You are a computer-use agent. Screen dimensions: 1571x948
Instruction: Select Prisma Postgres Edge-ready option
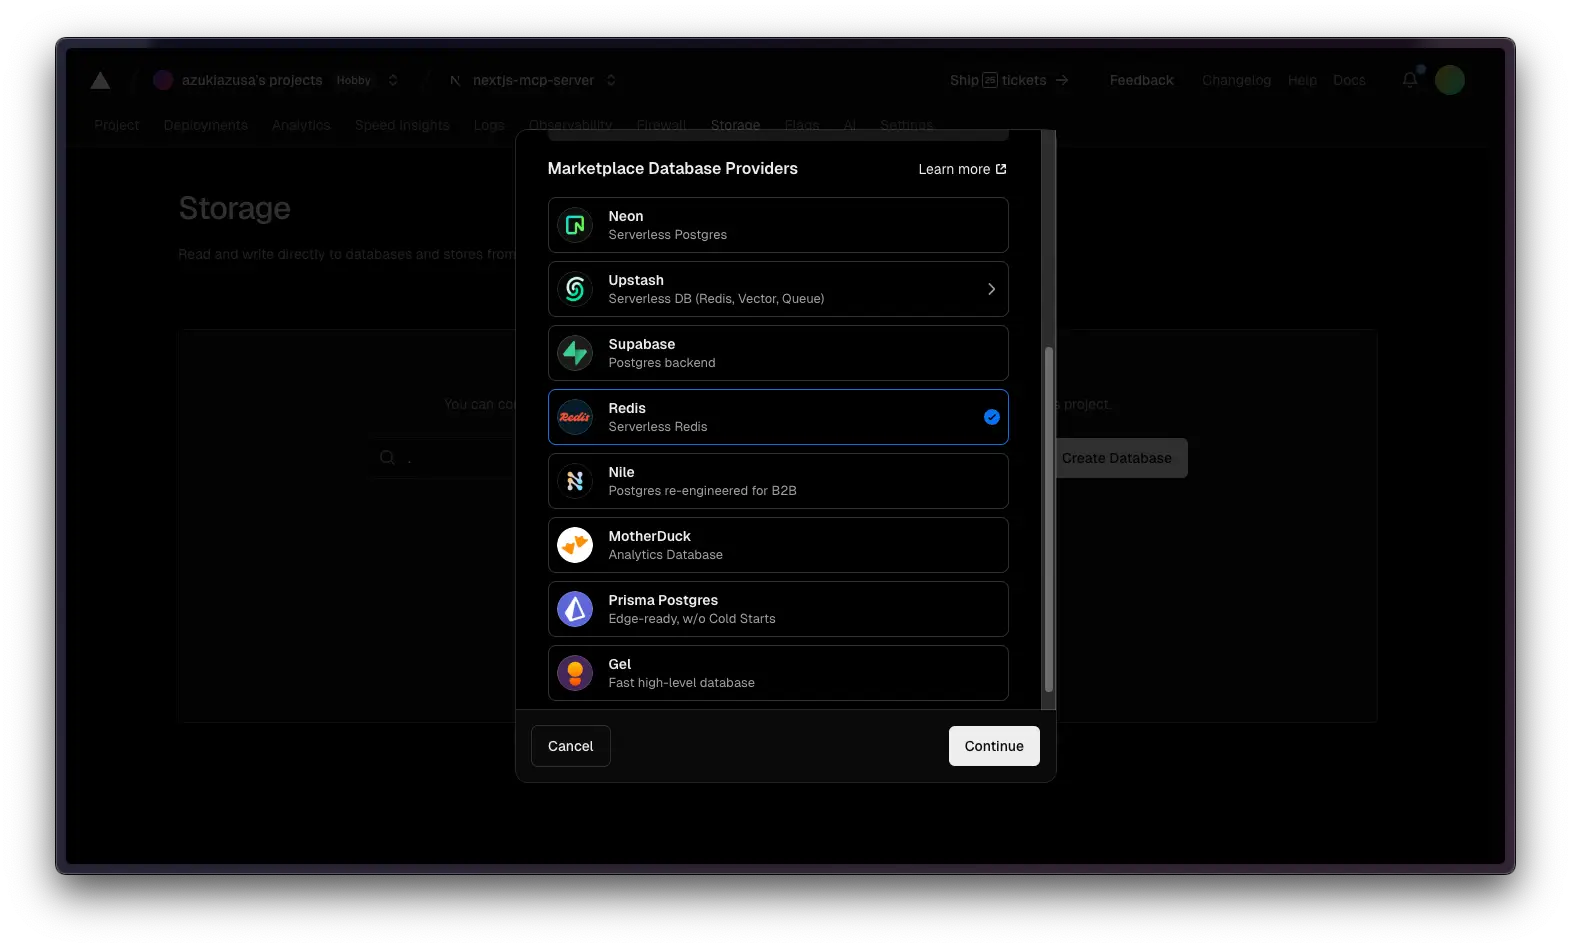click(778, 609)
